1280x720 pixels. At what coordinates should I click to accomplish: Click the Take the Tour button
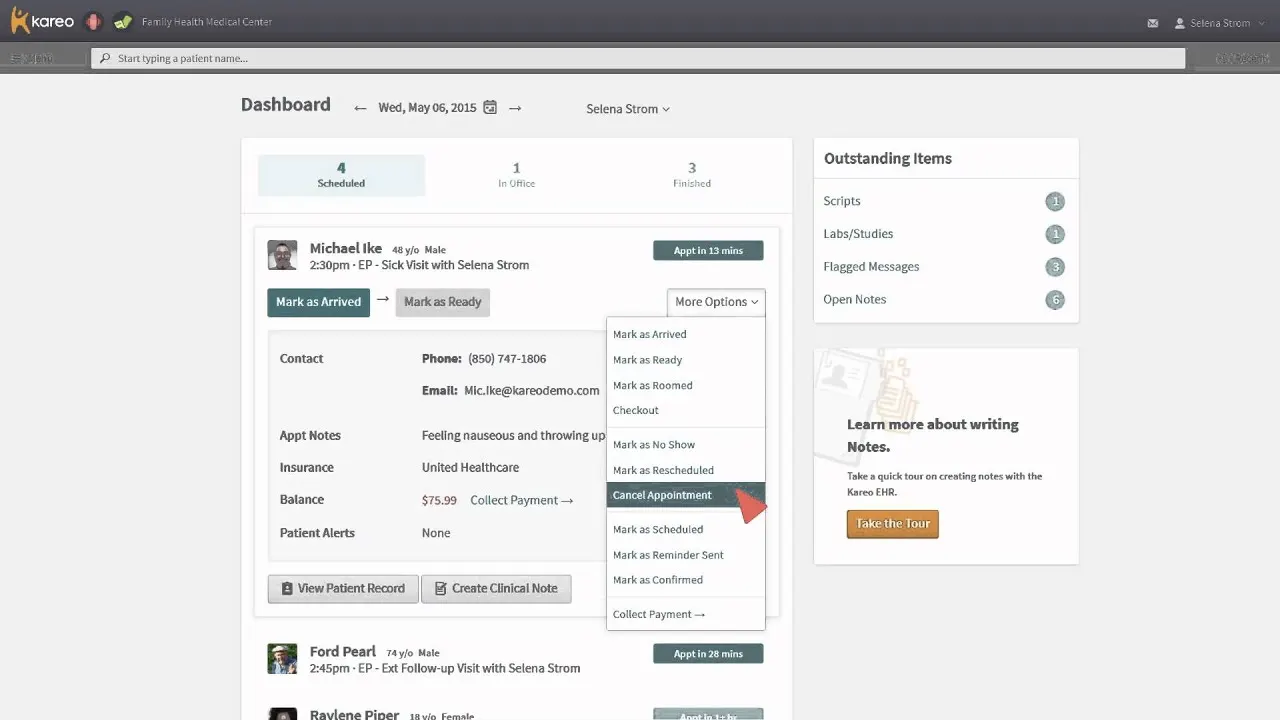point(892,523)
